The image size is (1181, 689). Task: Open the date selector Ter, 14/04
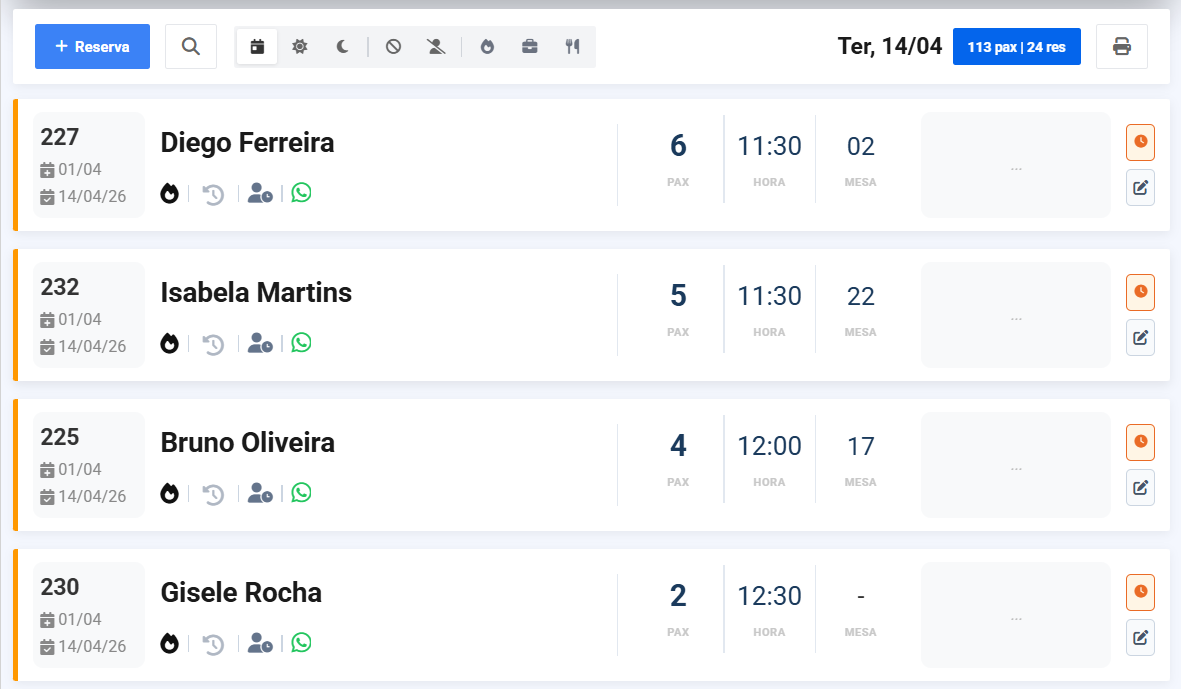pos(888,46)
